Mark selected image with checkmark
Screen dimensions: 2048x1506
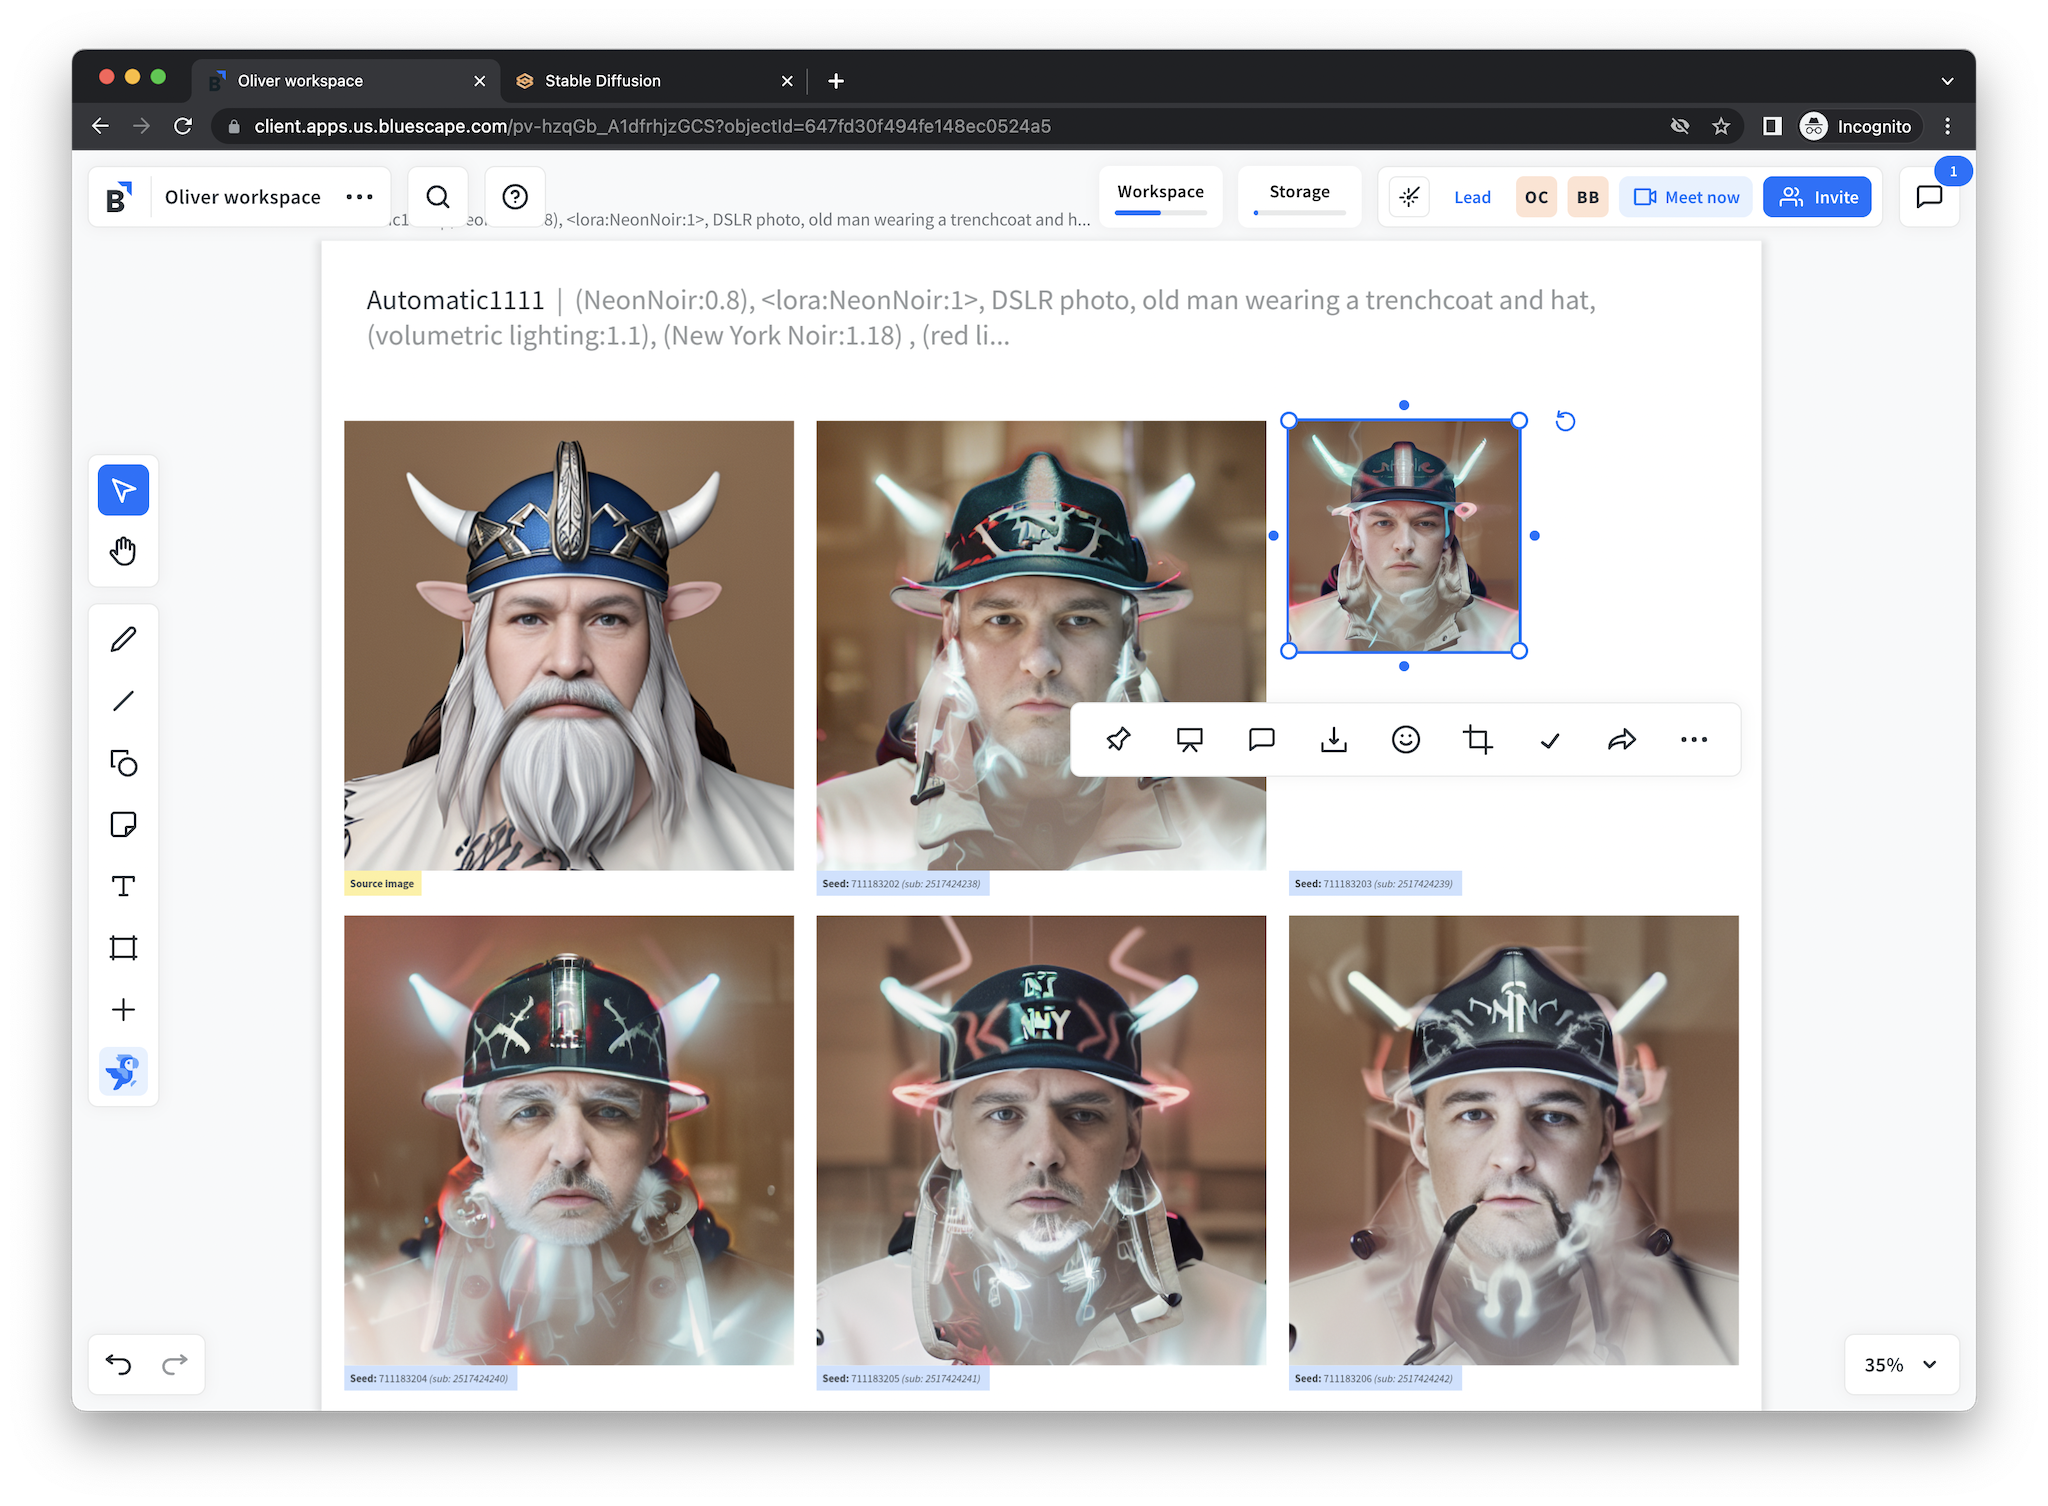(x=1549, y=740)
